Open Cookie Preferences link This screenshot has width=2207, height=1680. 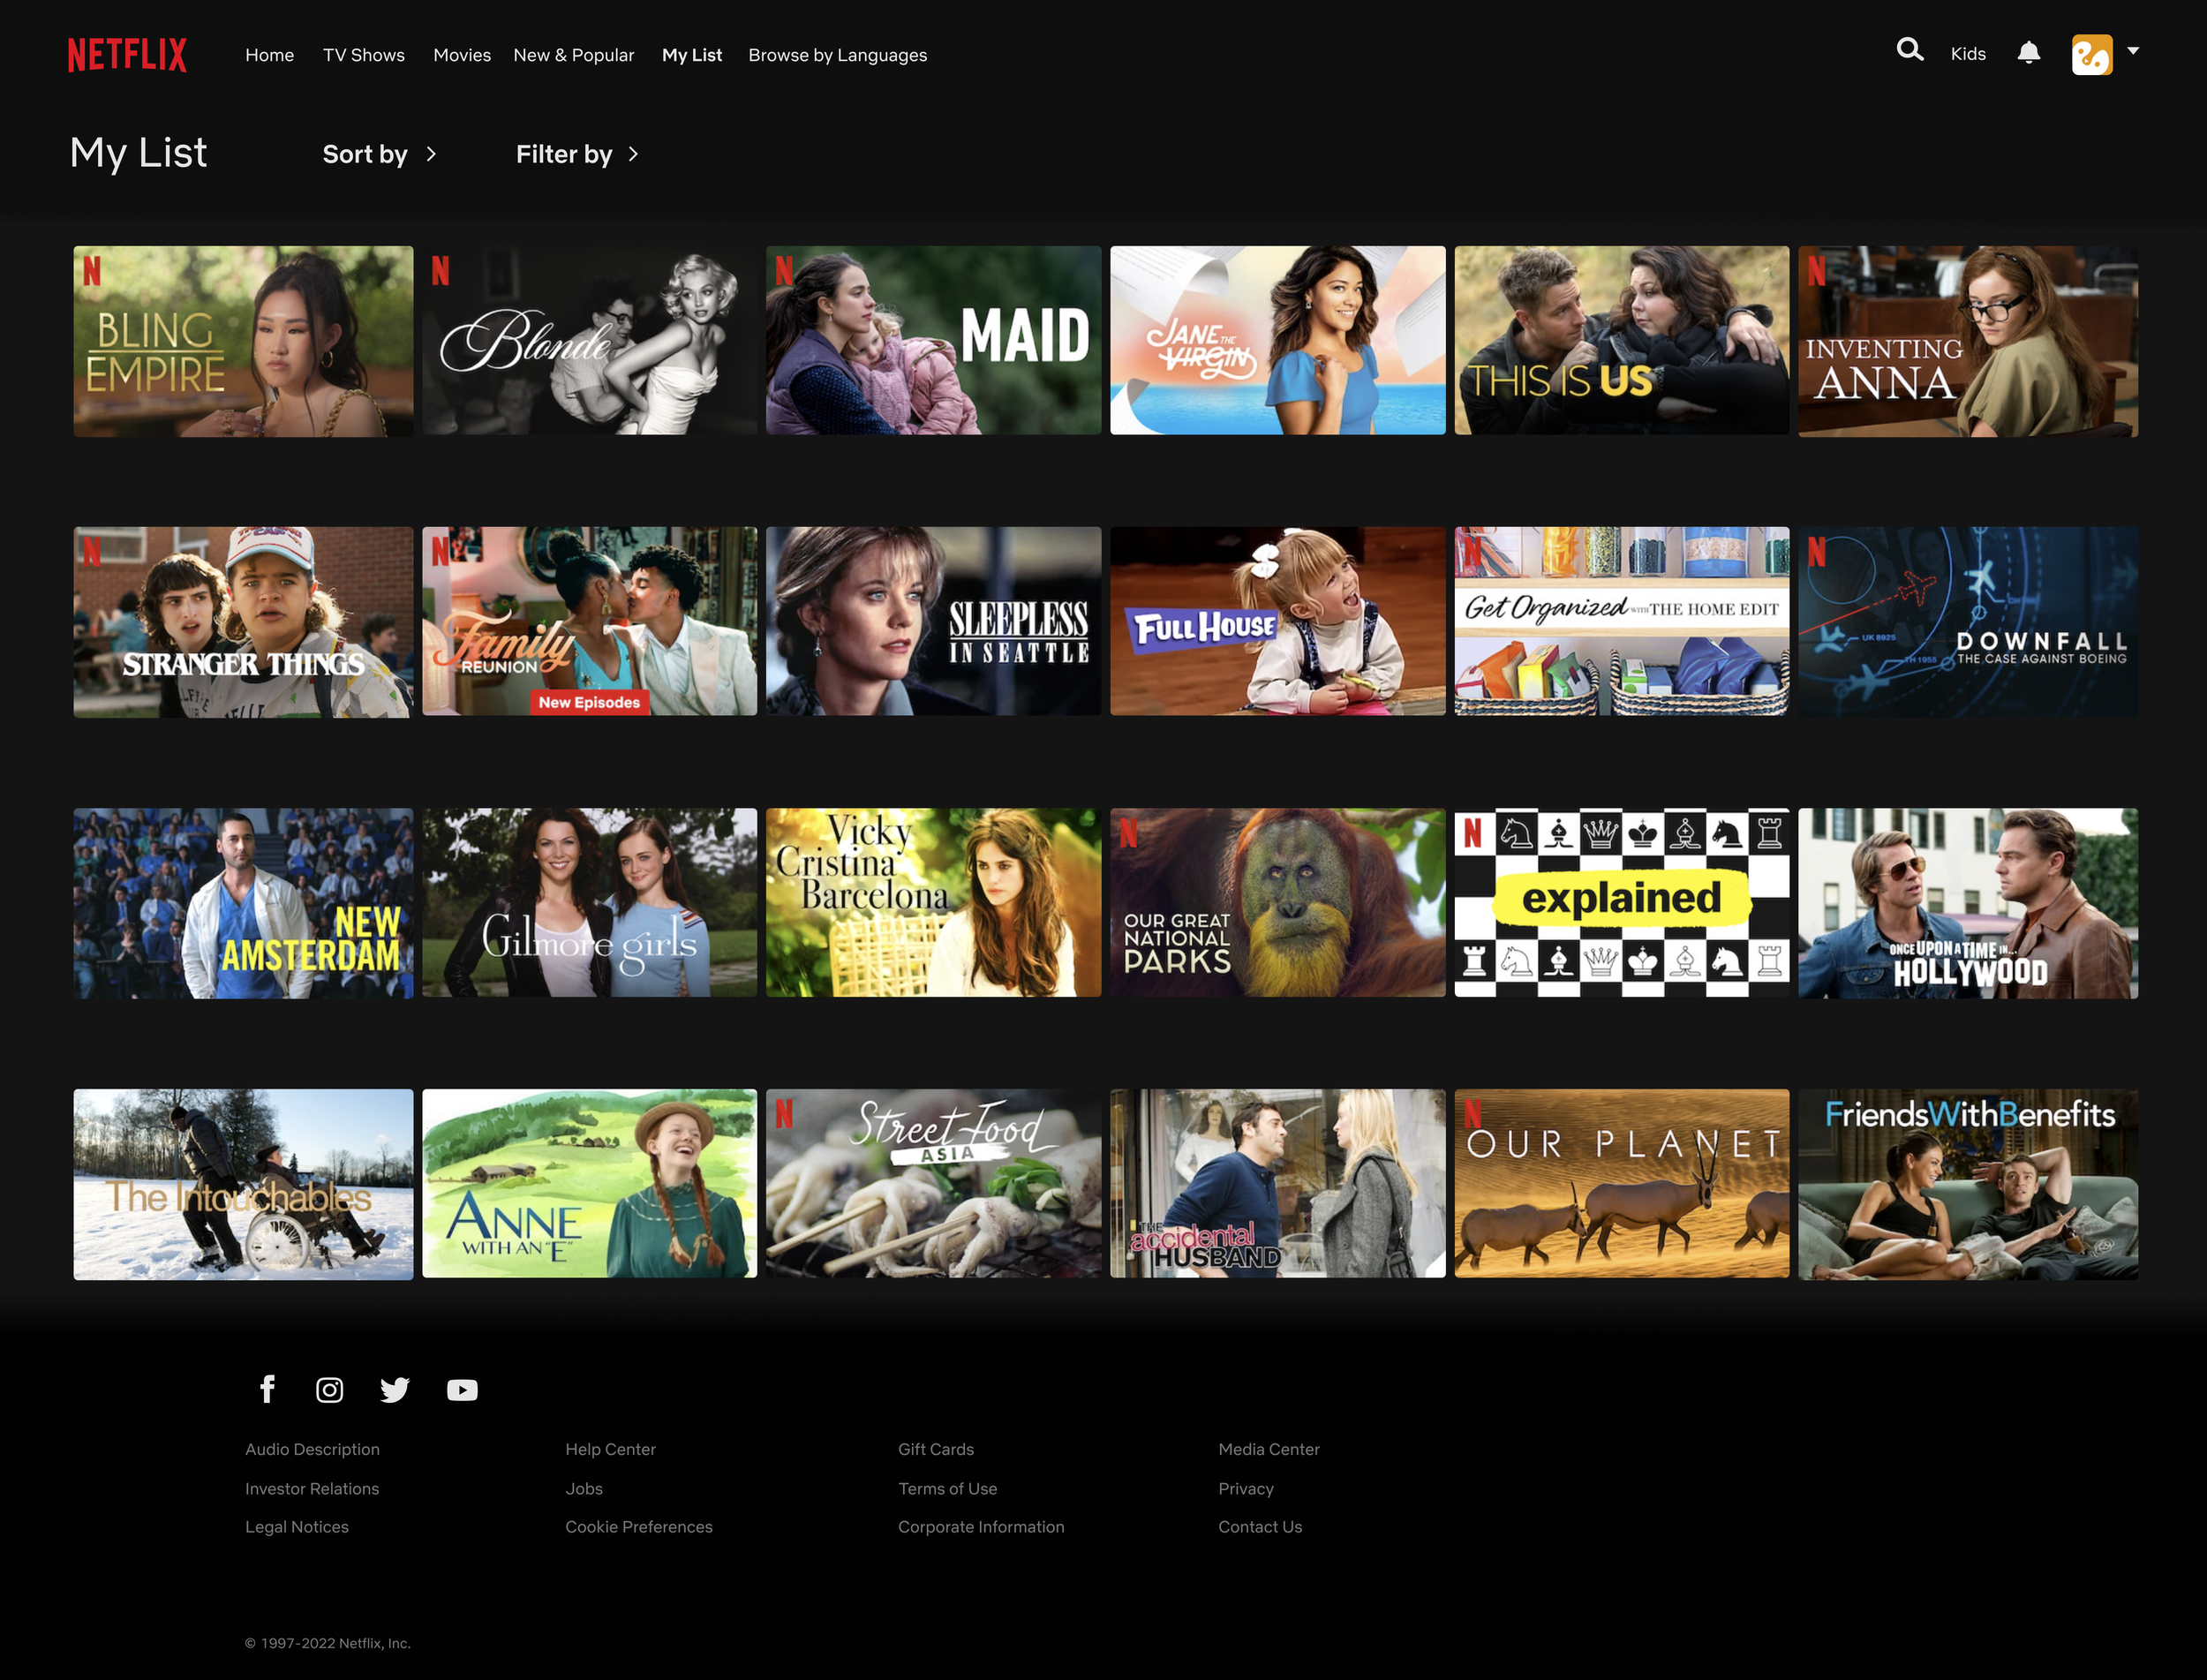639,1526
